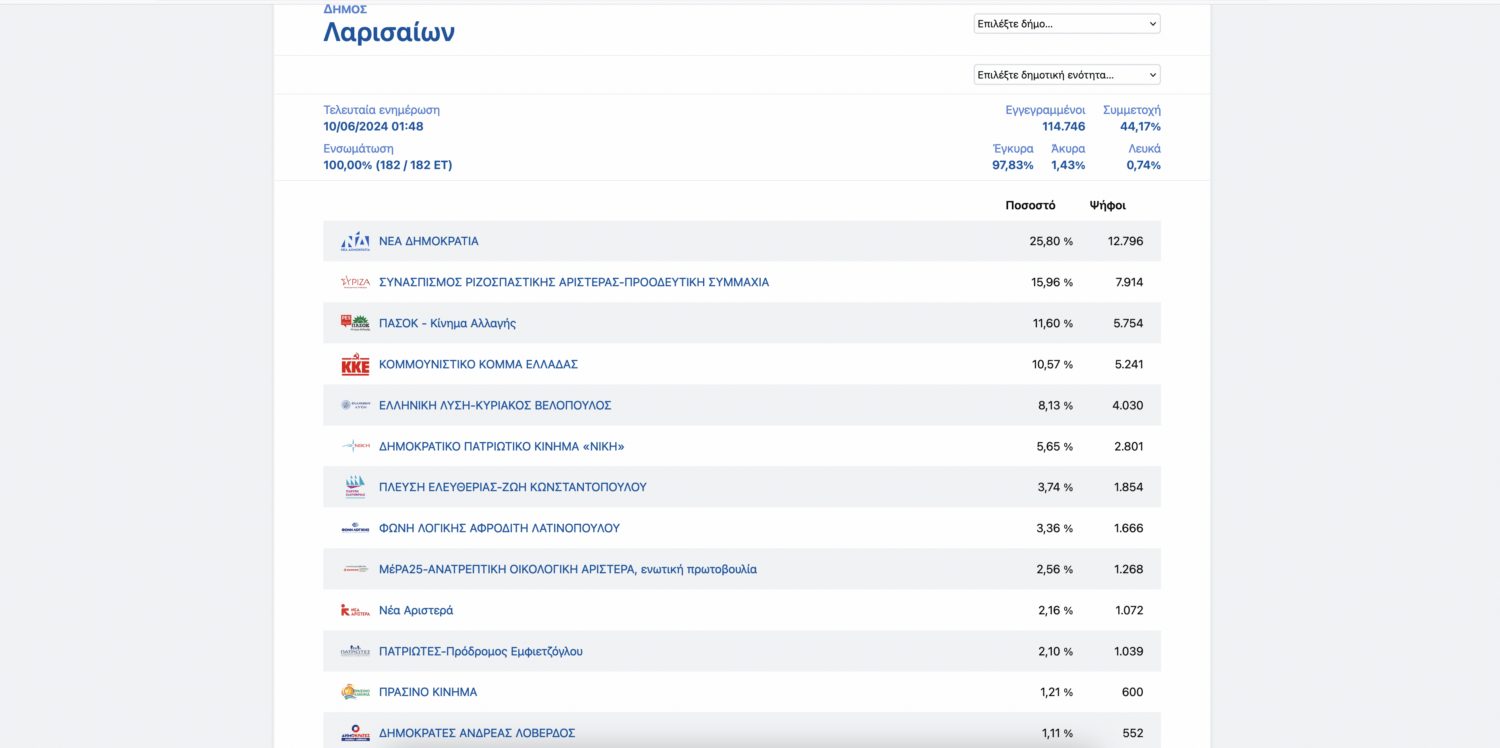Viewport: 1500px width, 748px height.
Task: Click the update date '10/06/2024 01:48'
Action: pos(373,126)
